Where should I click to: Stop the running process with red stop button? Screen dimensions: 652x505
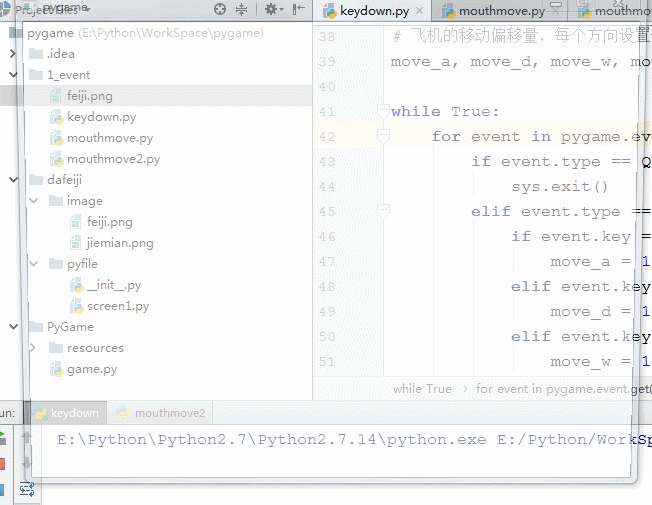(x=2, y=464)
